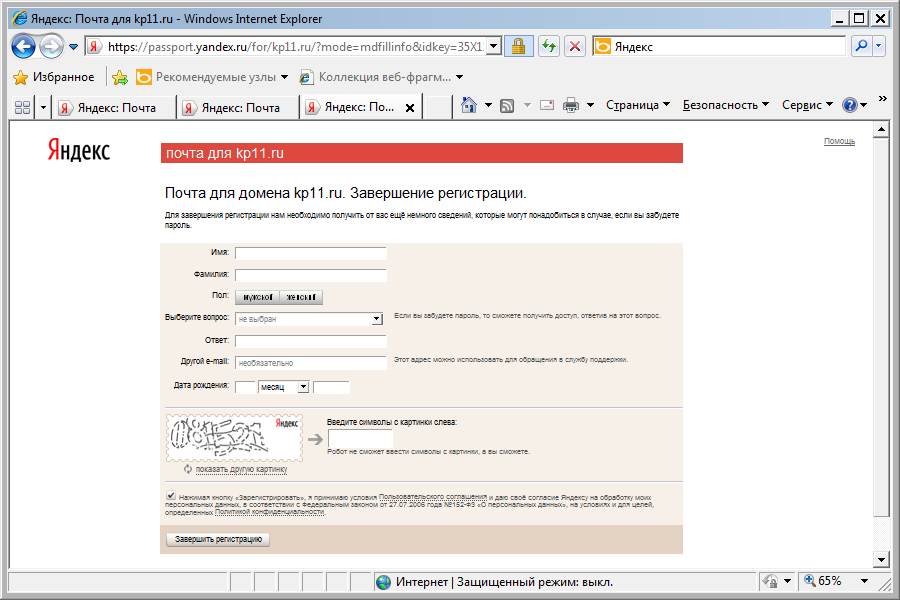Toggle the user agreement checkbox
900x600 pixels.
click(170, 495)
